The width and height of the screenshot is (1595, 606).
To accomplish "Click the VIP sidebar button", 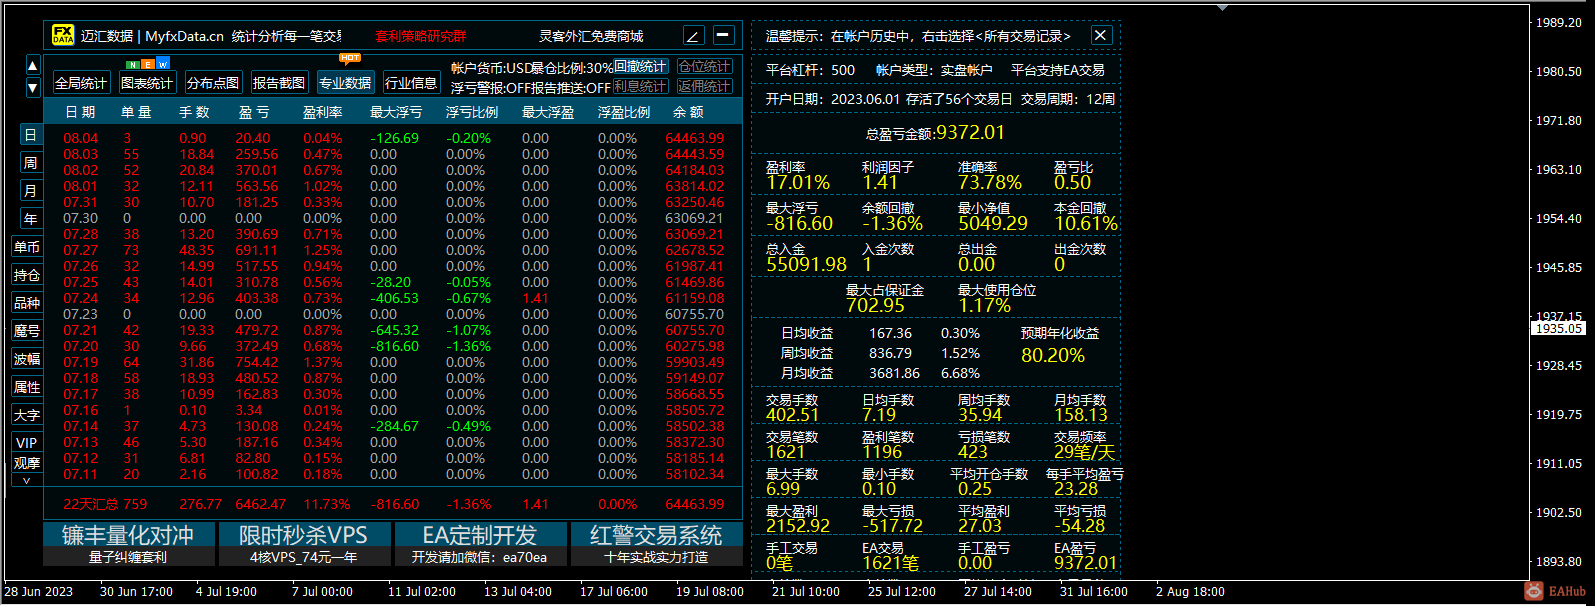I will point(27,443).
